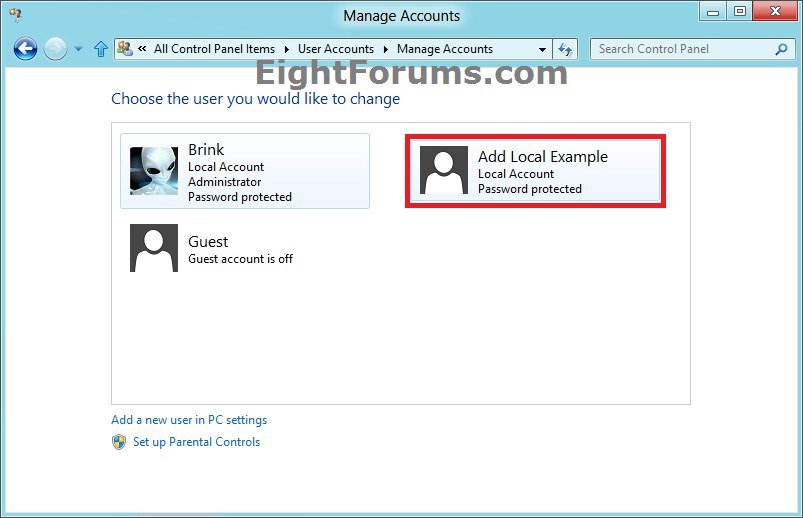
Task: Click Brink's 'Administrator' label
Action: point(224,182)
